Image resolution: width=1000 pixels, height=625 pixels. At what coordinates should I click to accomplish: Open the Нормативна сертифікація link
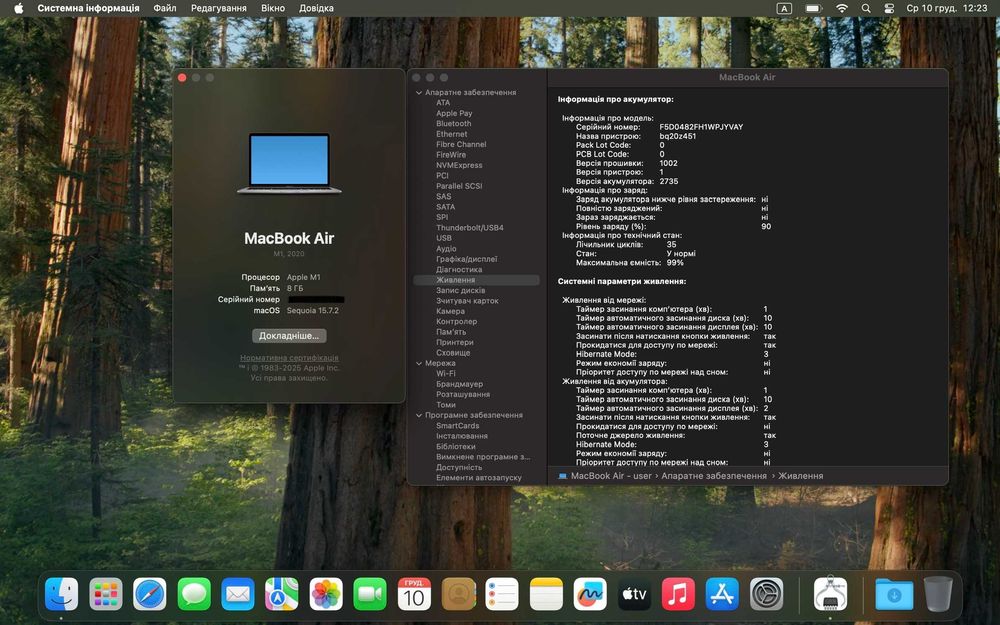click(x=289, y=358)
